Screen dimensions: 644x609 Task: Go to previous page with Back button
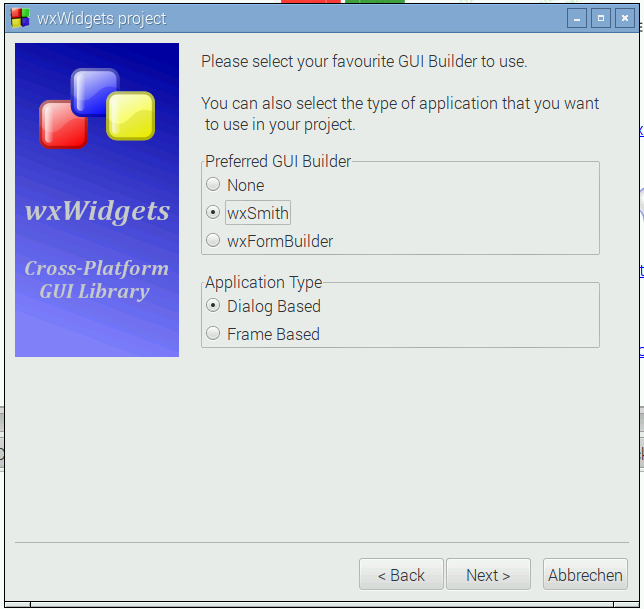point(401,574)
